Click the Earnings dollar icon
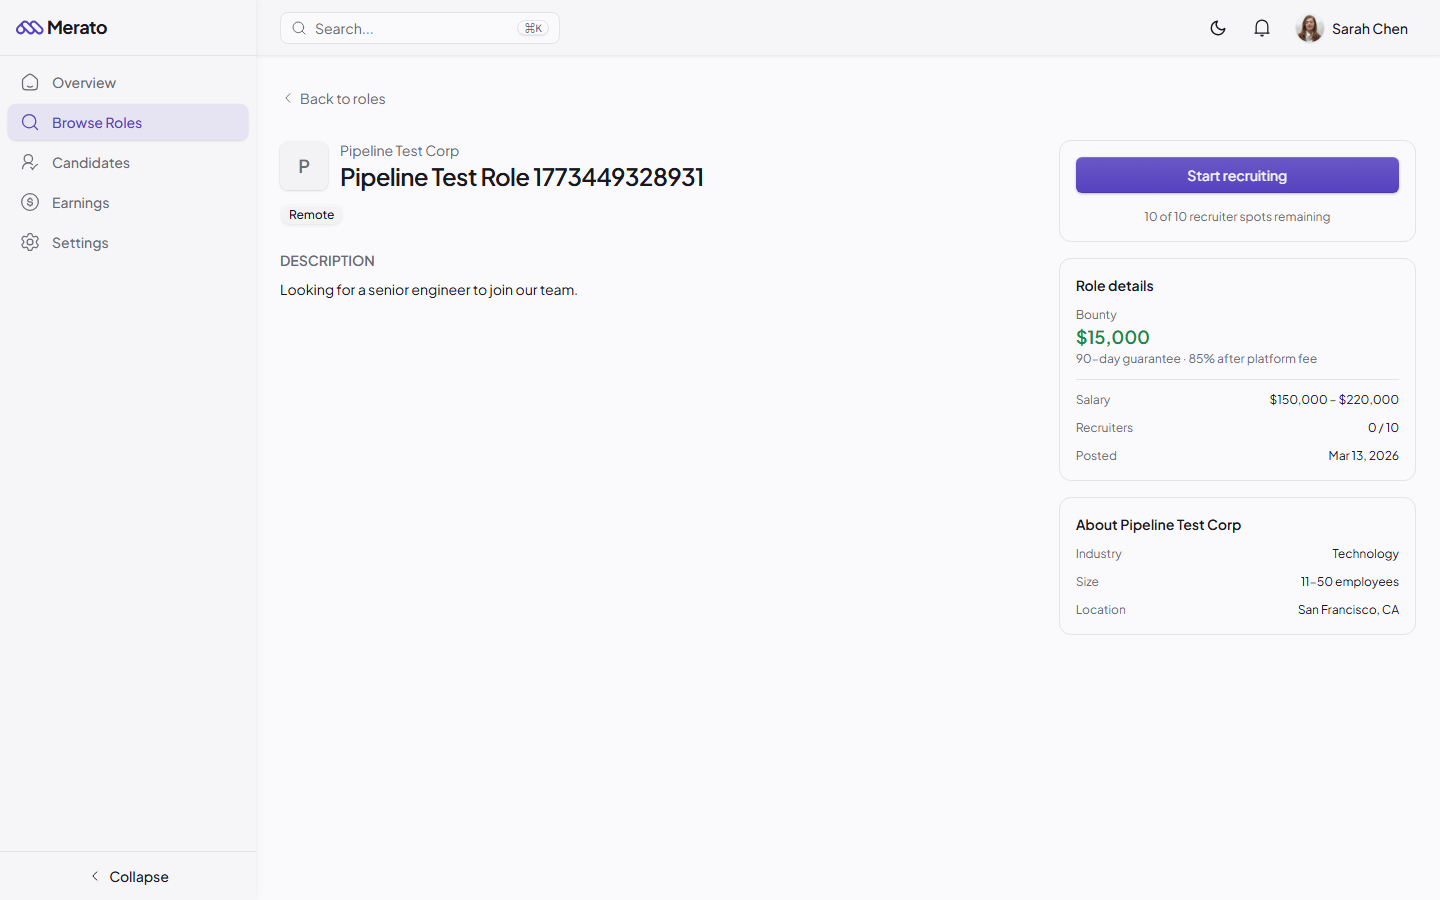Viewport: 1440px width, 900px height. point(30,202)
